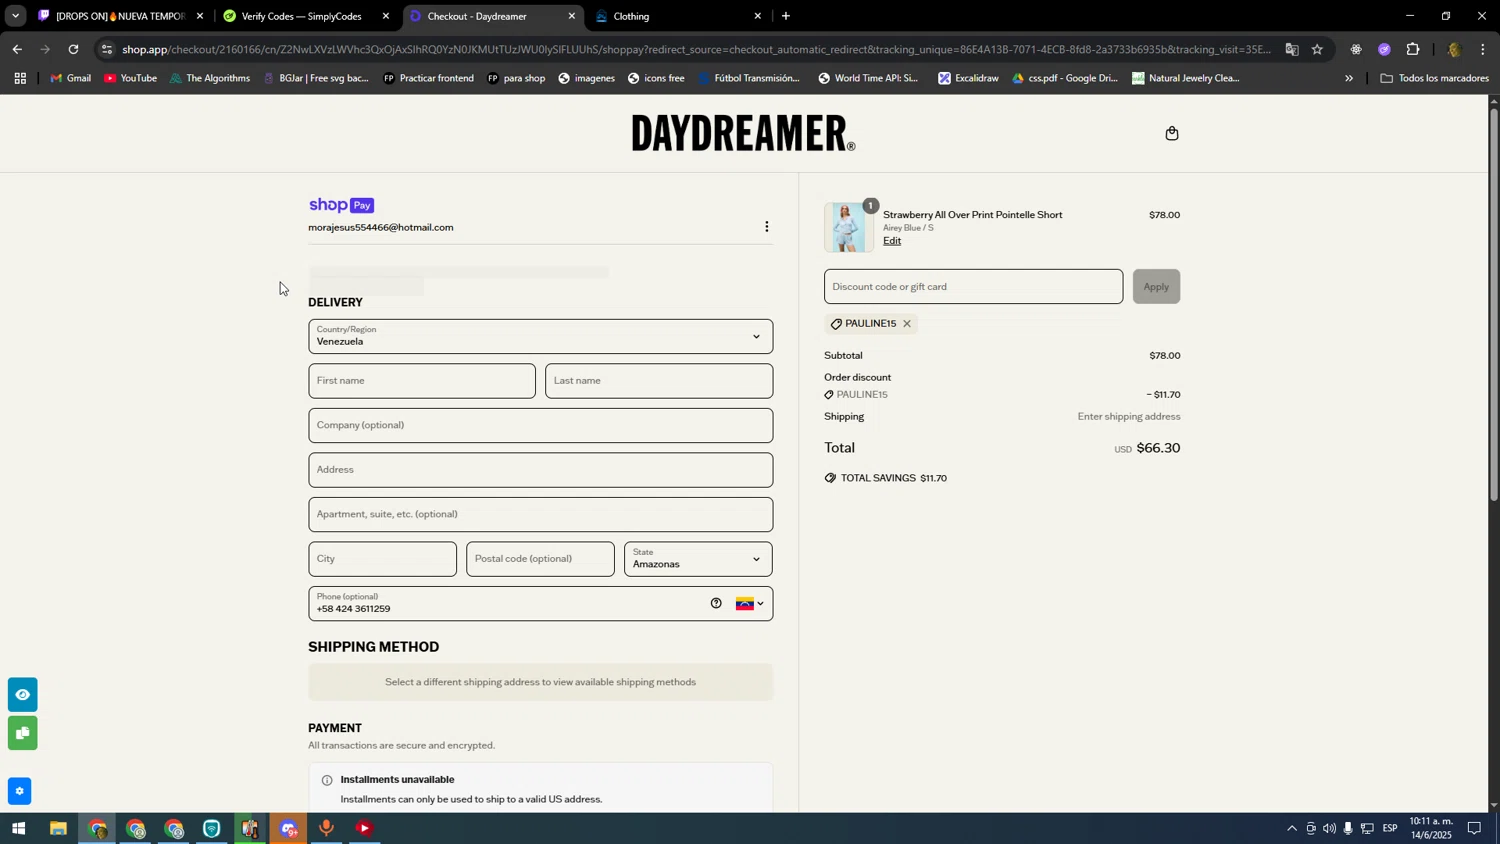
Task: Close the Checkout - Daydreamer tab
Action: pyautogui.click(x=572, y=16)
